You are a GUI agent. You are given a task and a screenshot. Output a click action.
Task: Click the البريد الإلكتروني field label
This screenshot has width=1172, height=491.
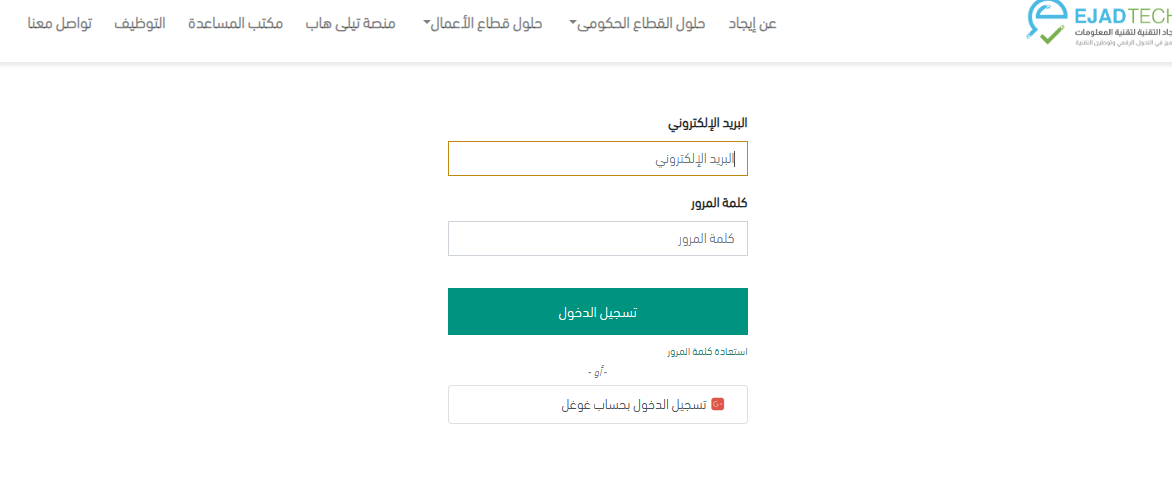(707, 123)
